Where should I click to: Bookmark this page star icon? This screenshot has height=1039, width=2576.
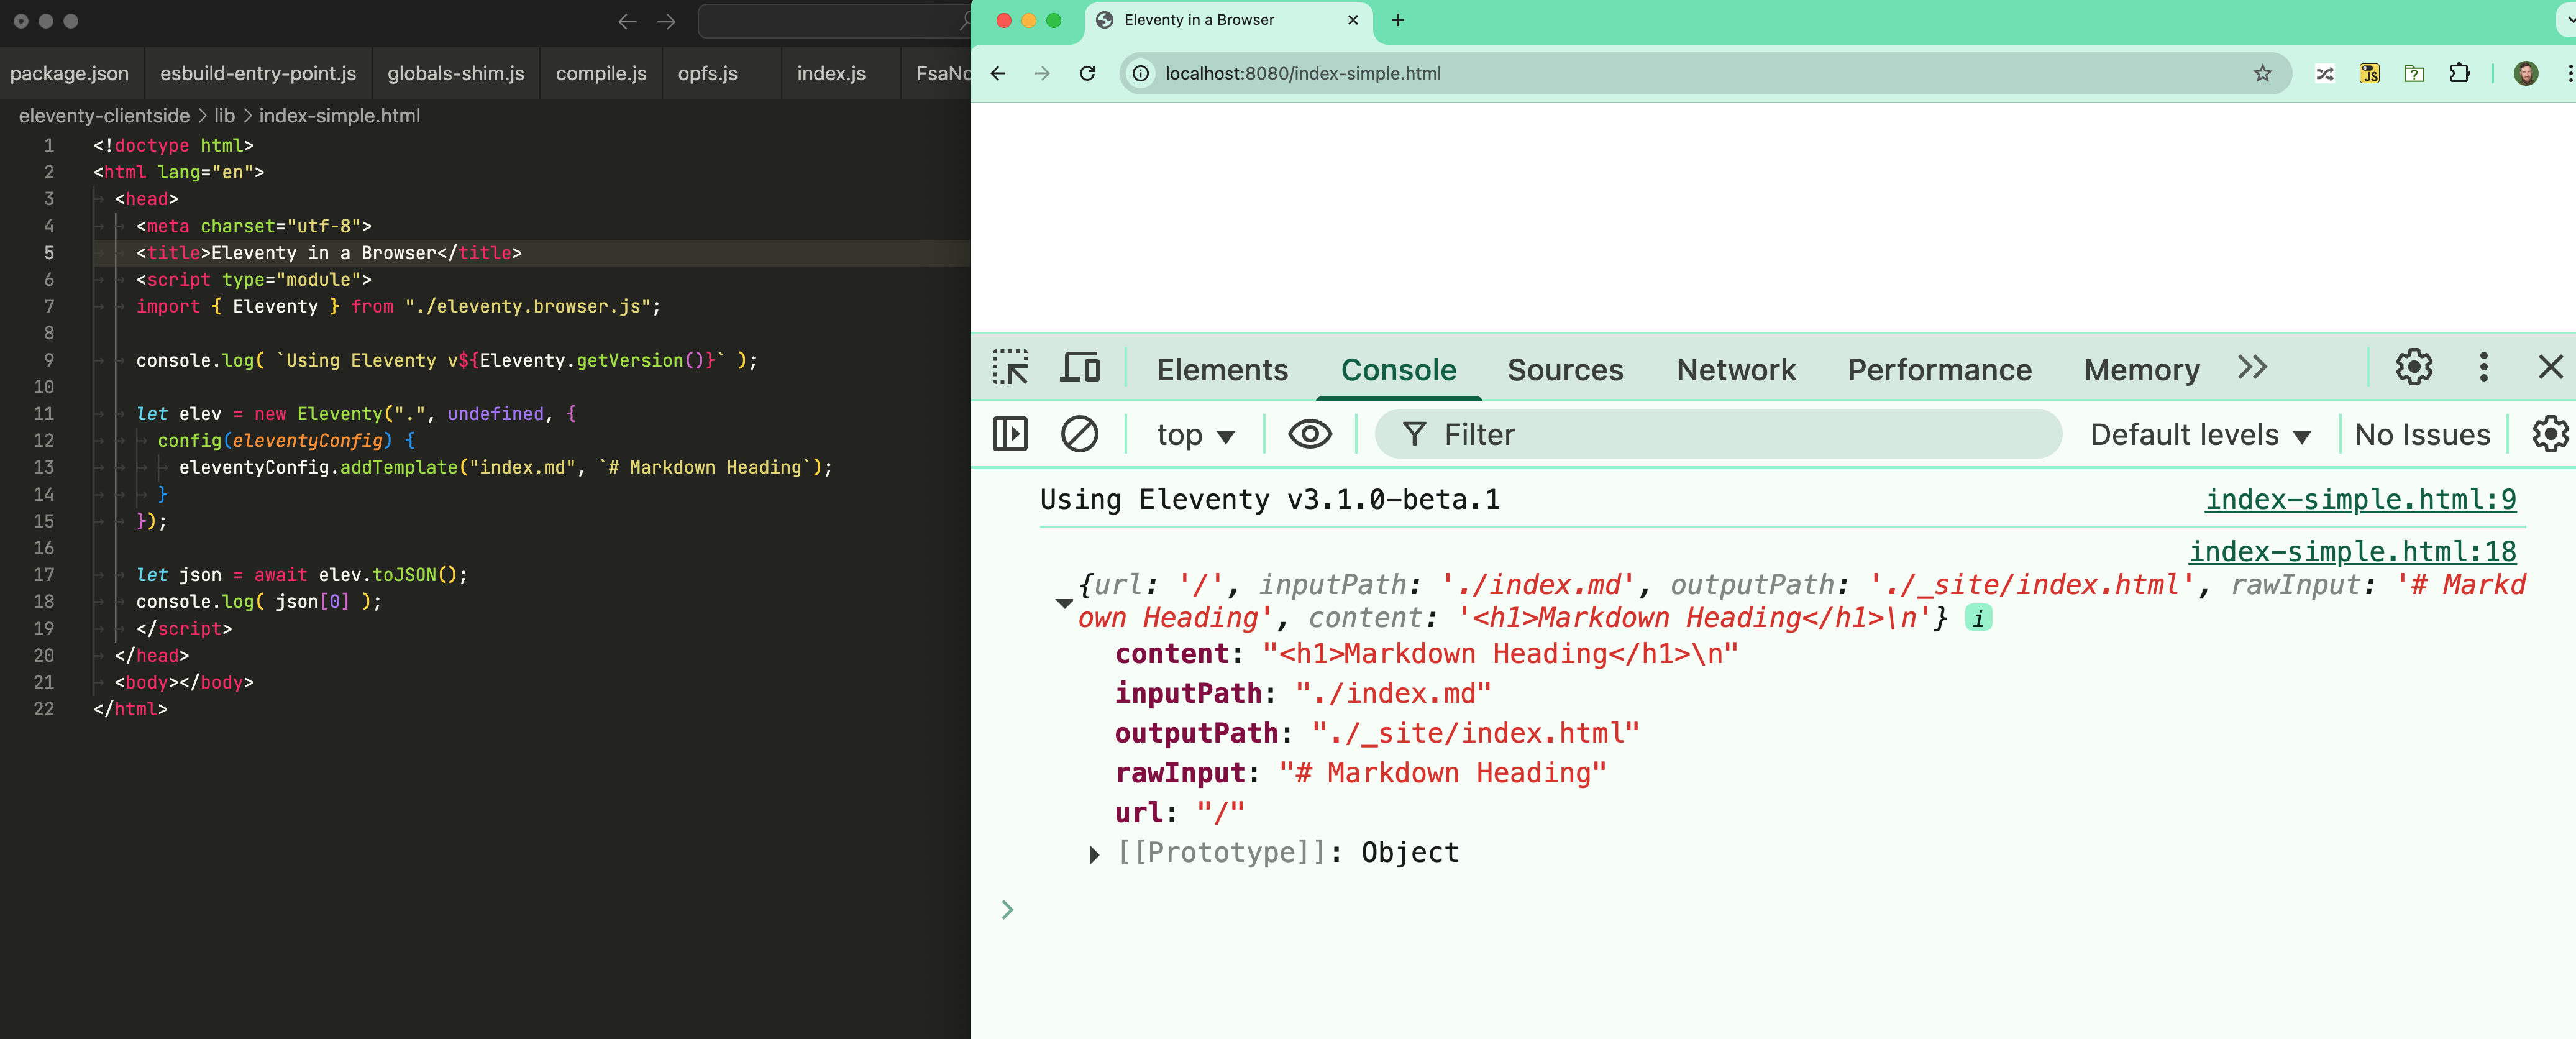point(2262,73)
